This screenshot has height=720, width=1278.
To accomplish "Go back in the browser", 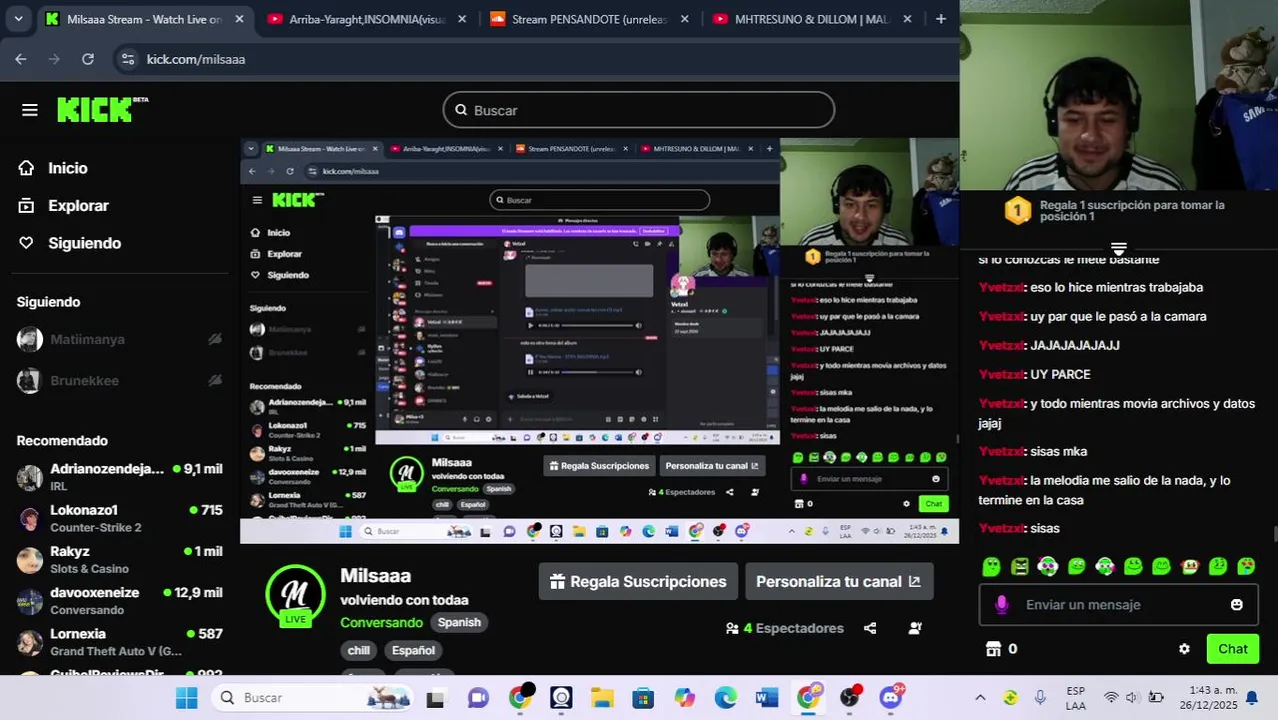I will [x=21, y=59].
